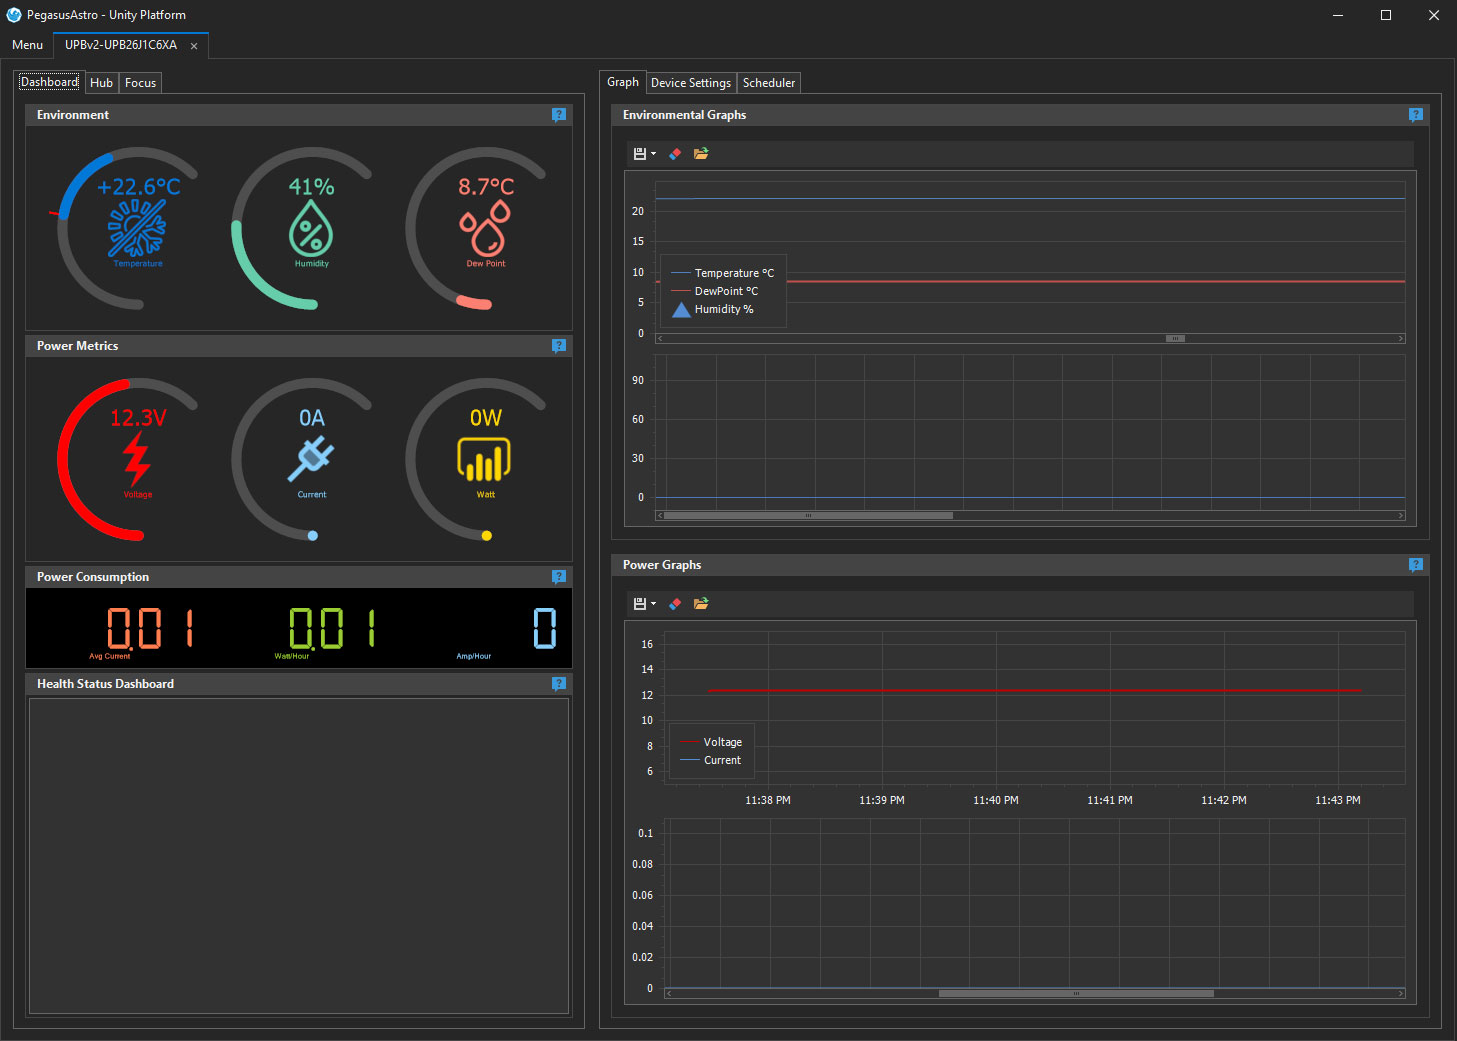Click the Current legend entry in Power Graphs
This screenshot has height=1041, width=1457.
click(x=712, y=760)
